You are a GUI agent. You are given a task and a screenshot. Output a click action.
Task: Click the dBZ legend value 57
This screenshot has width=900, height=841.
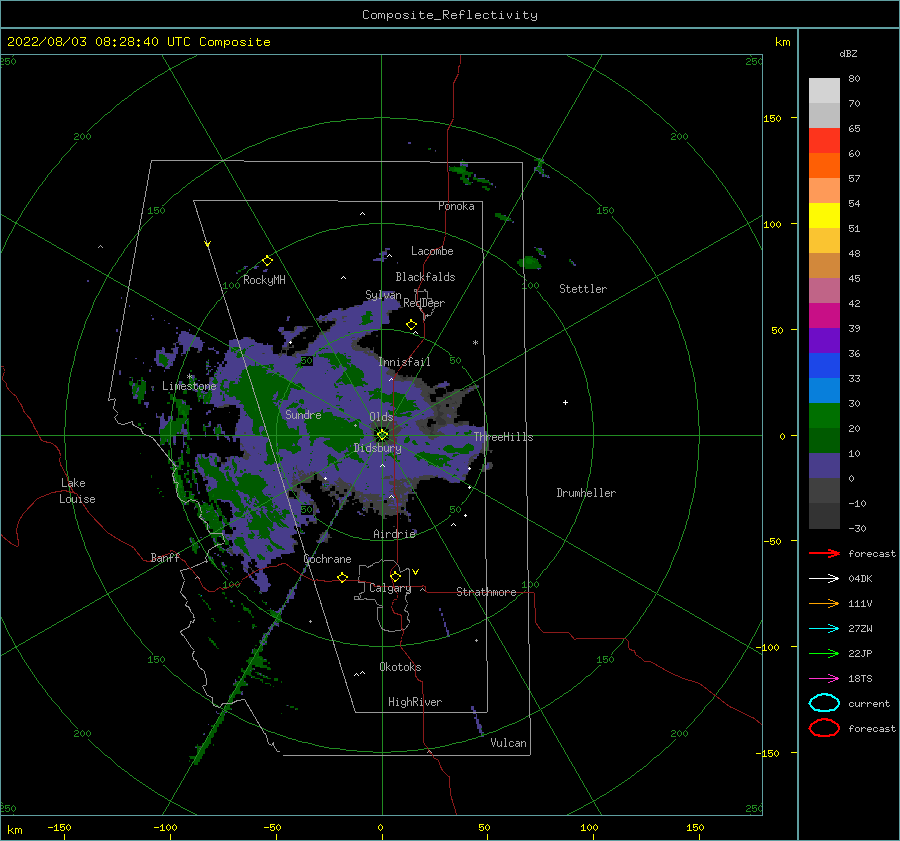click(x=854, y=179)
